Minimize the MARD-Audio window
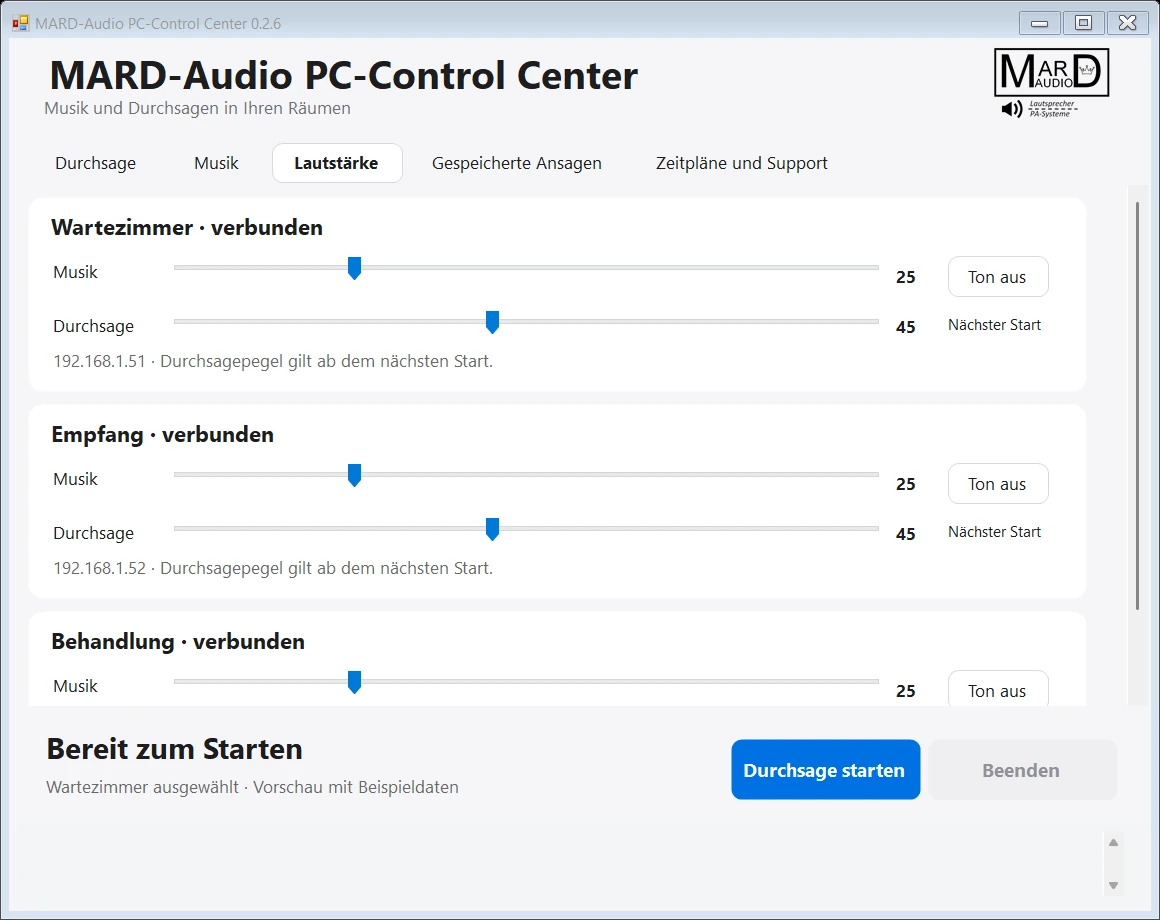This screenshot has width=1160, height=920. 1039,23
